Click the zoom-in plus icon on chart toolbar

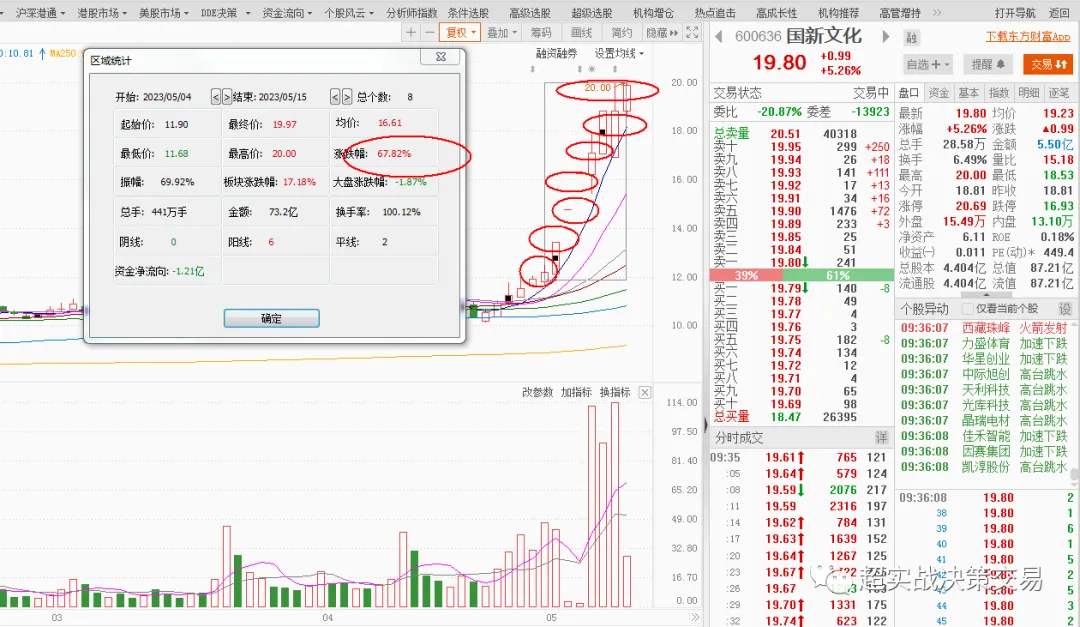click(x=411, y=32)
